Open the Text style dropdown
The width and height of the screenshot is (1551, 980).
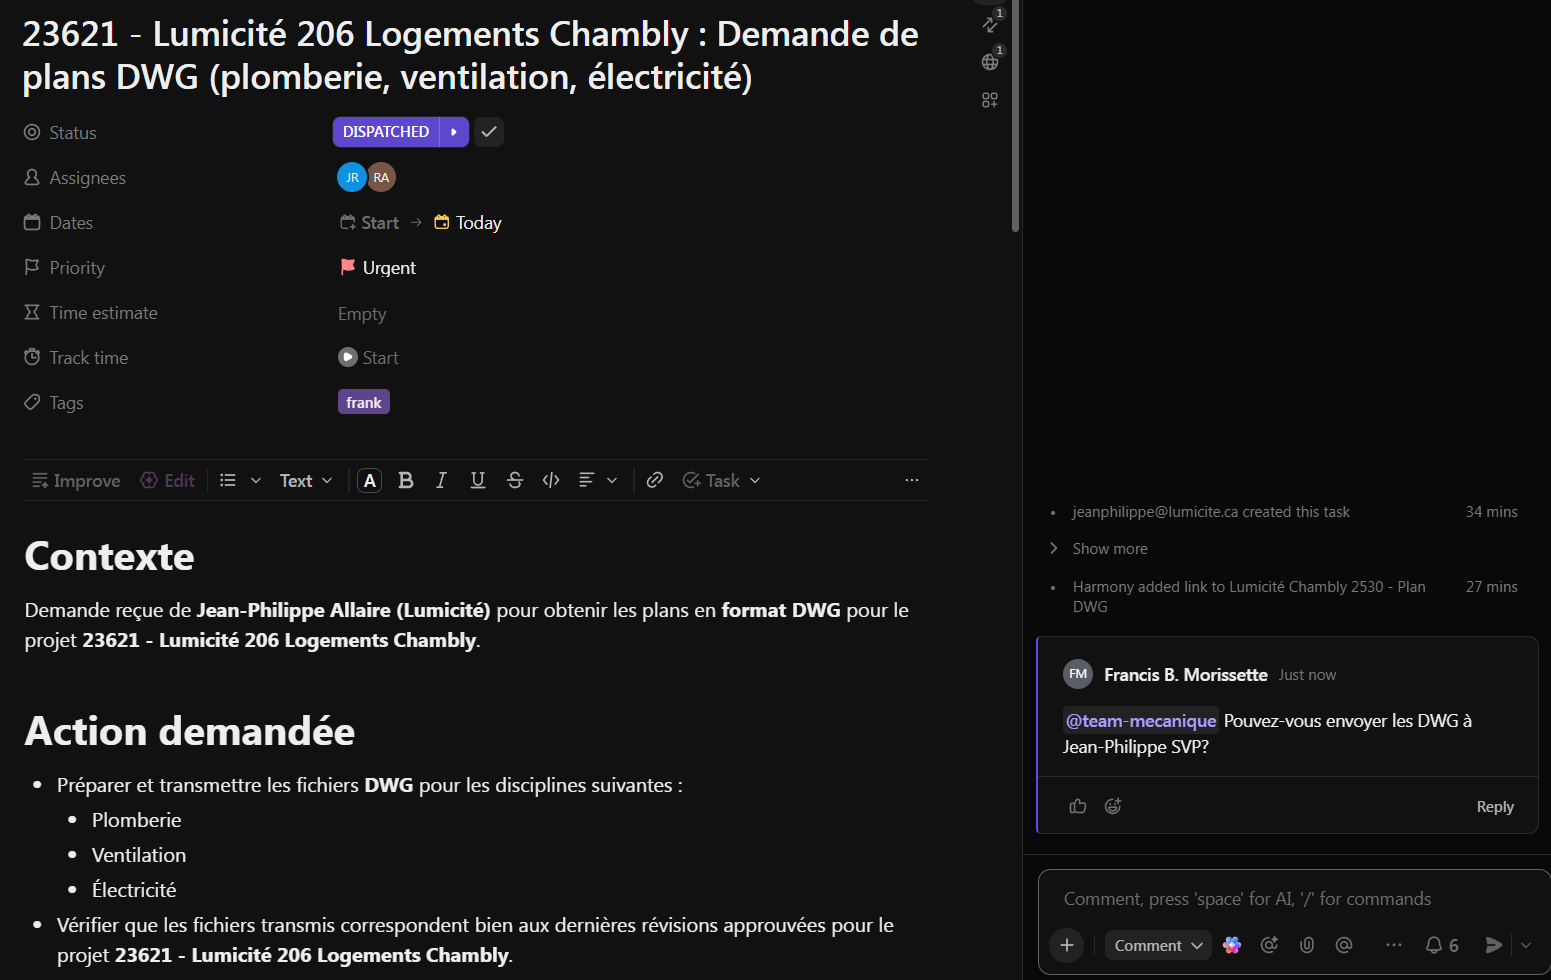[x=305, y=481]
